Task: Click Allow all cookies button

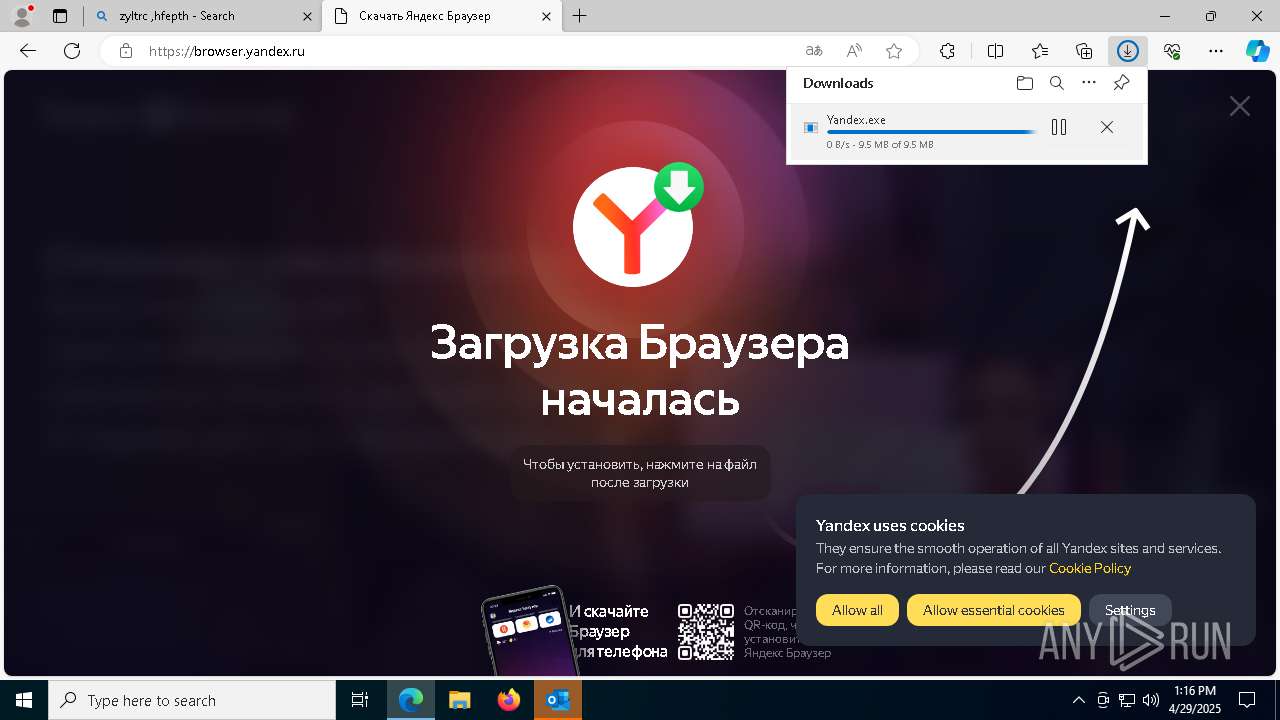Action: (857, 610)
